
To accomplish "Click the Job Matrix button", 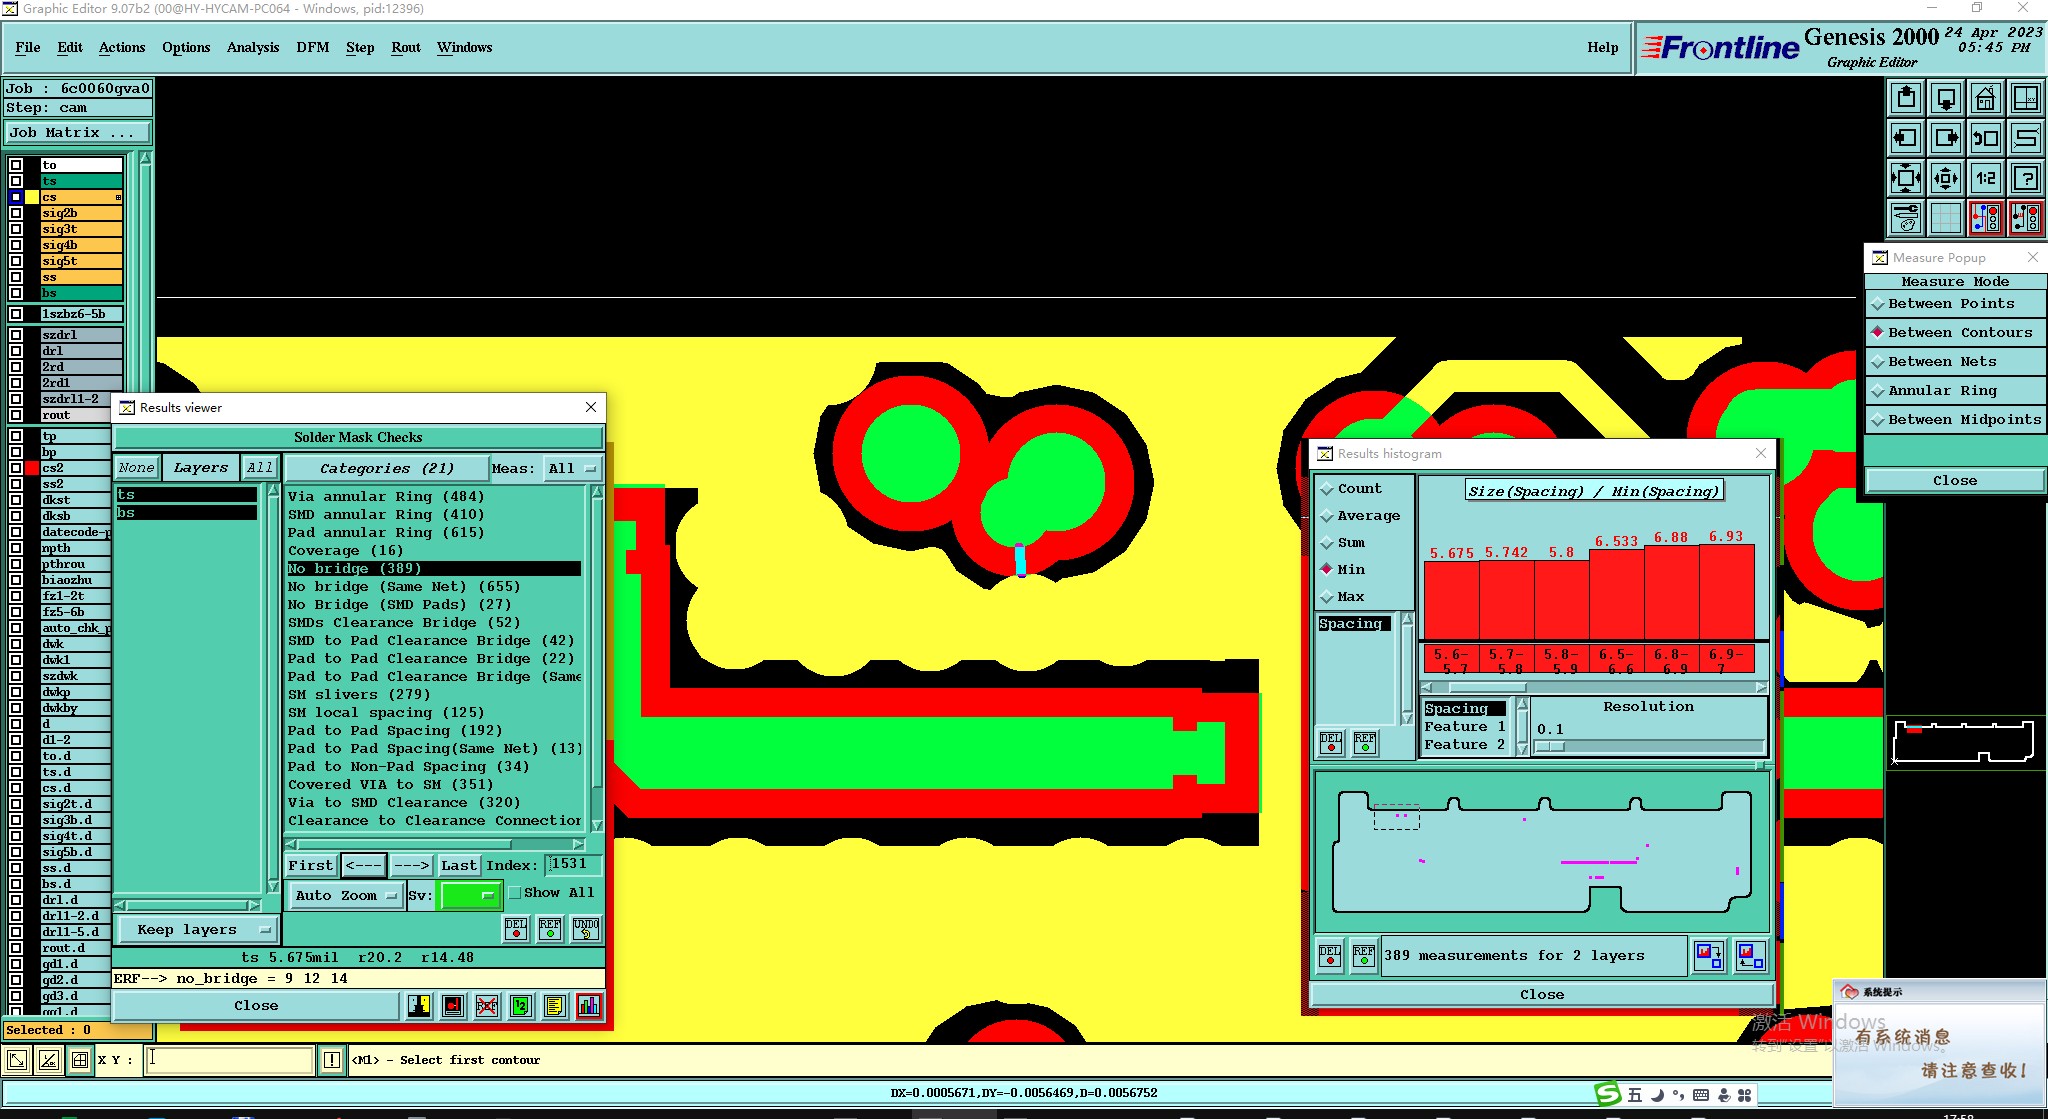I will click(x=78, y=133).
